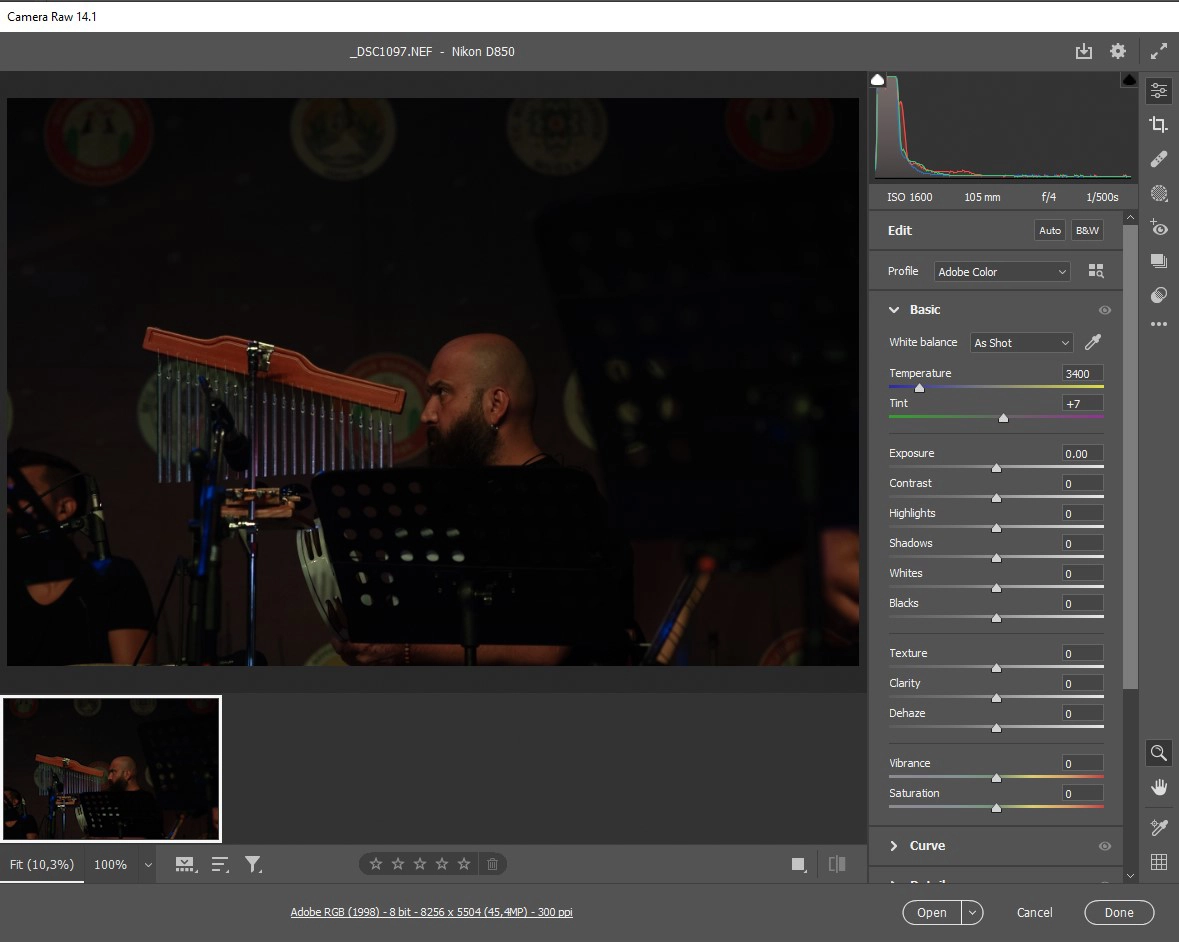Click the White Balance eyedropper tool
The width and height of the screenshot is (1179, 942).
pyautogui.click(x=1093, y=343)
